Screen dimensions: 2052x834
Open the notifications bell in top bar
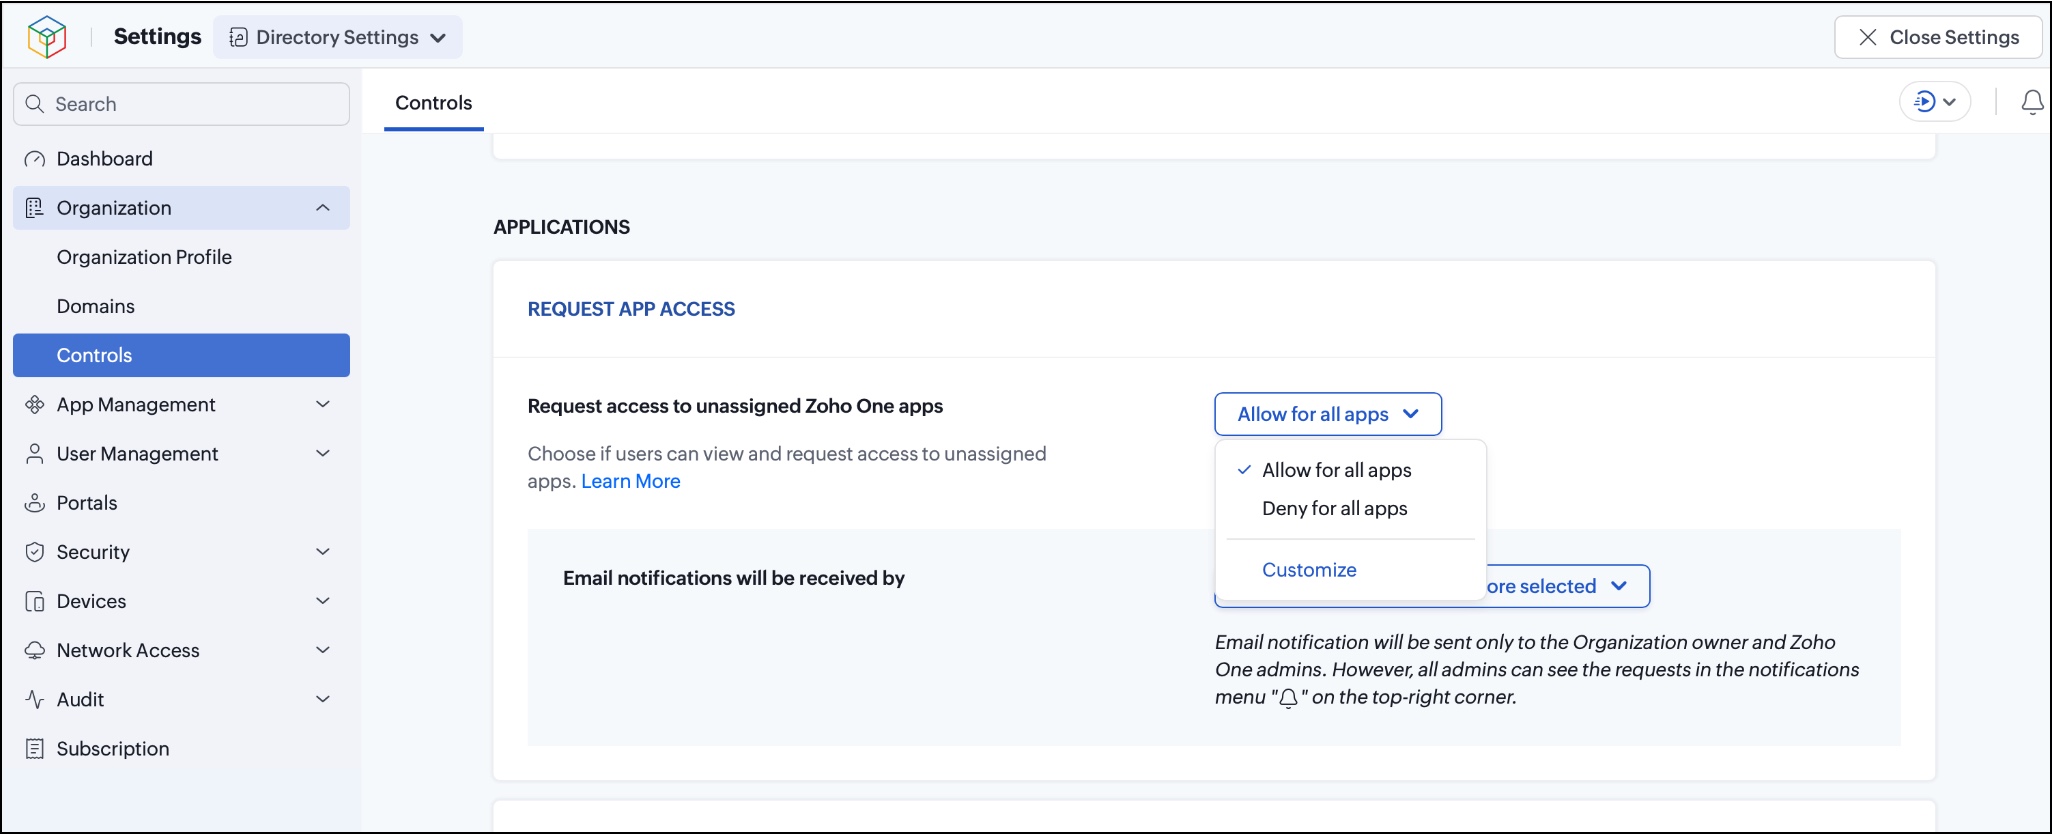coord(2032,102)
